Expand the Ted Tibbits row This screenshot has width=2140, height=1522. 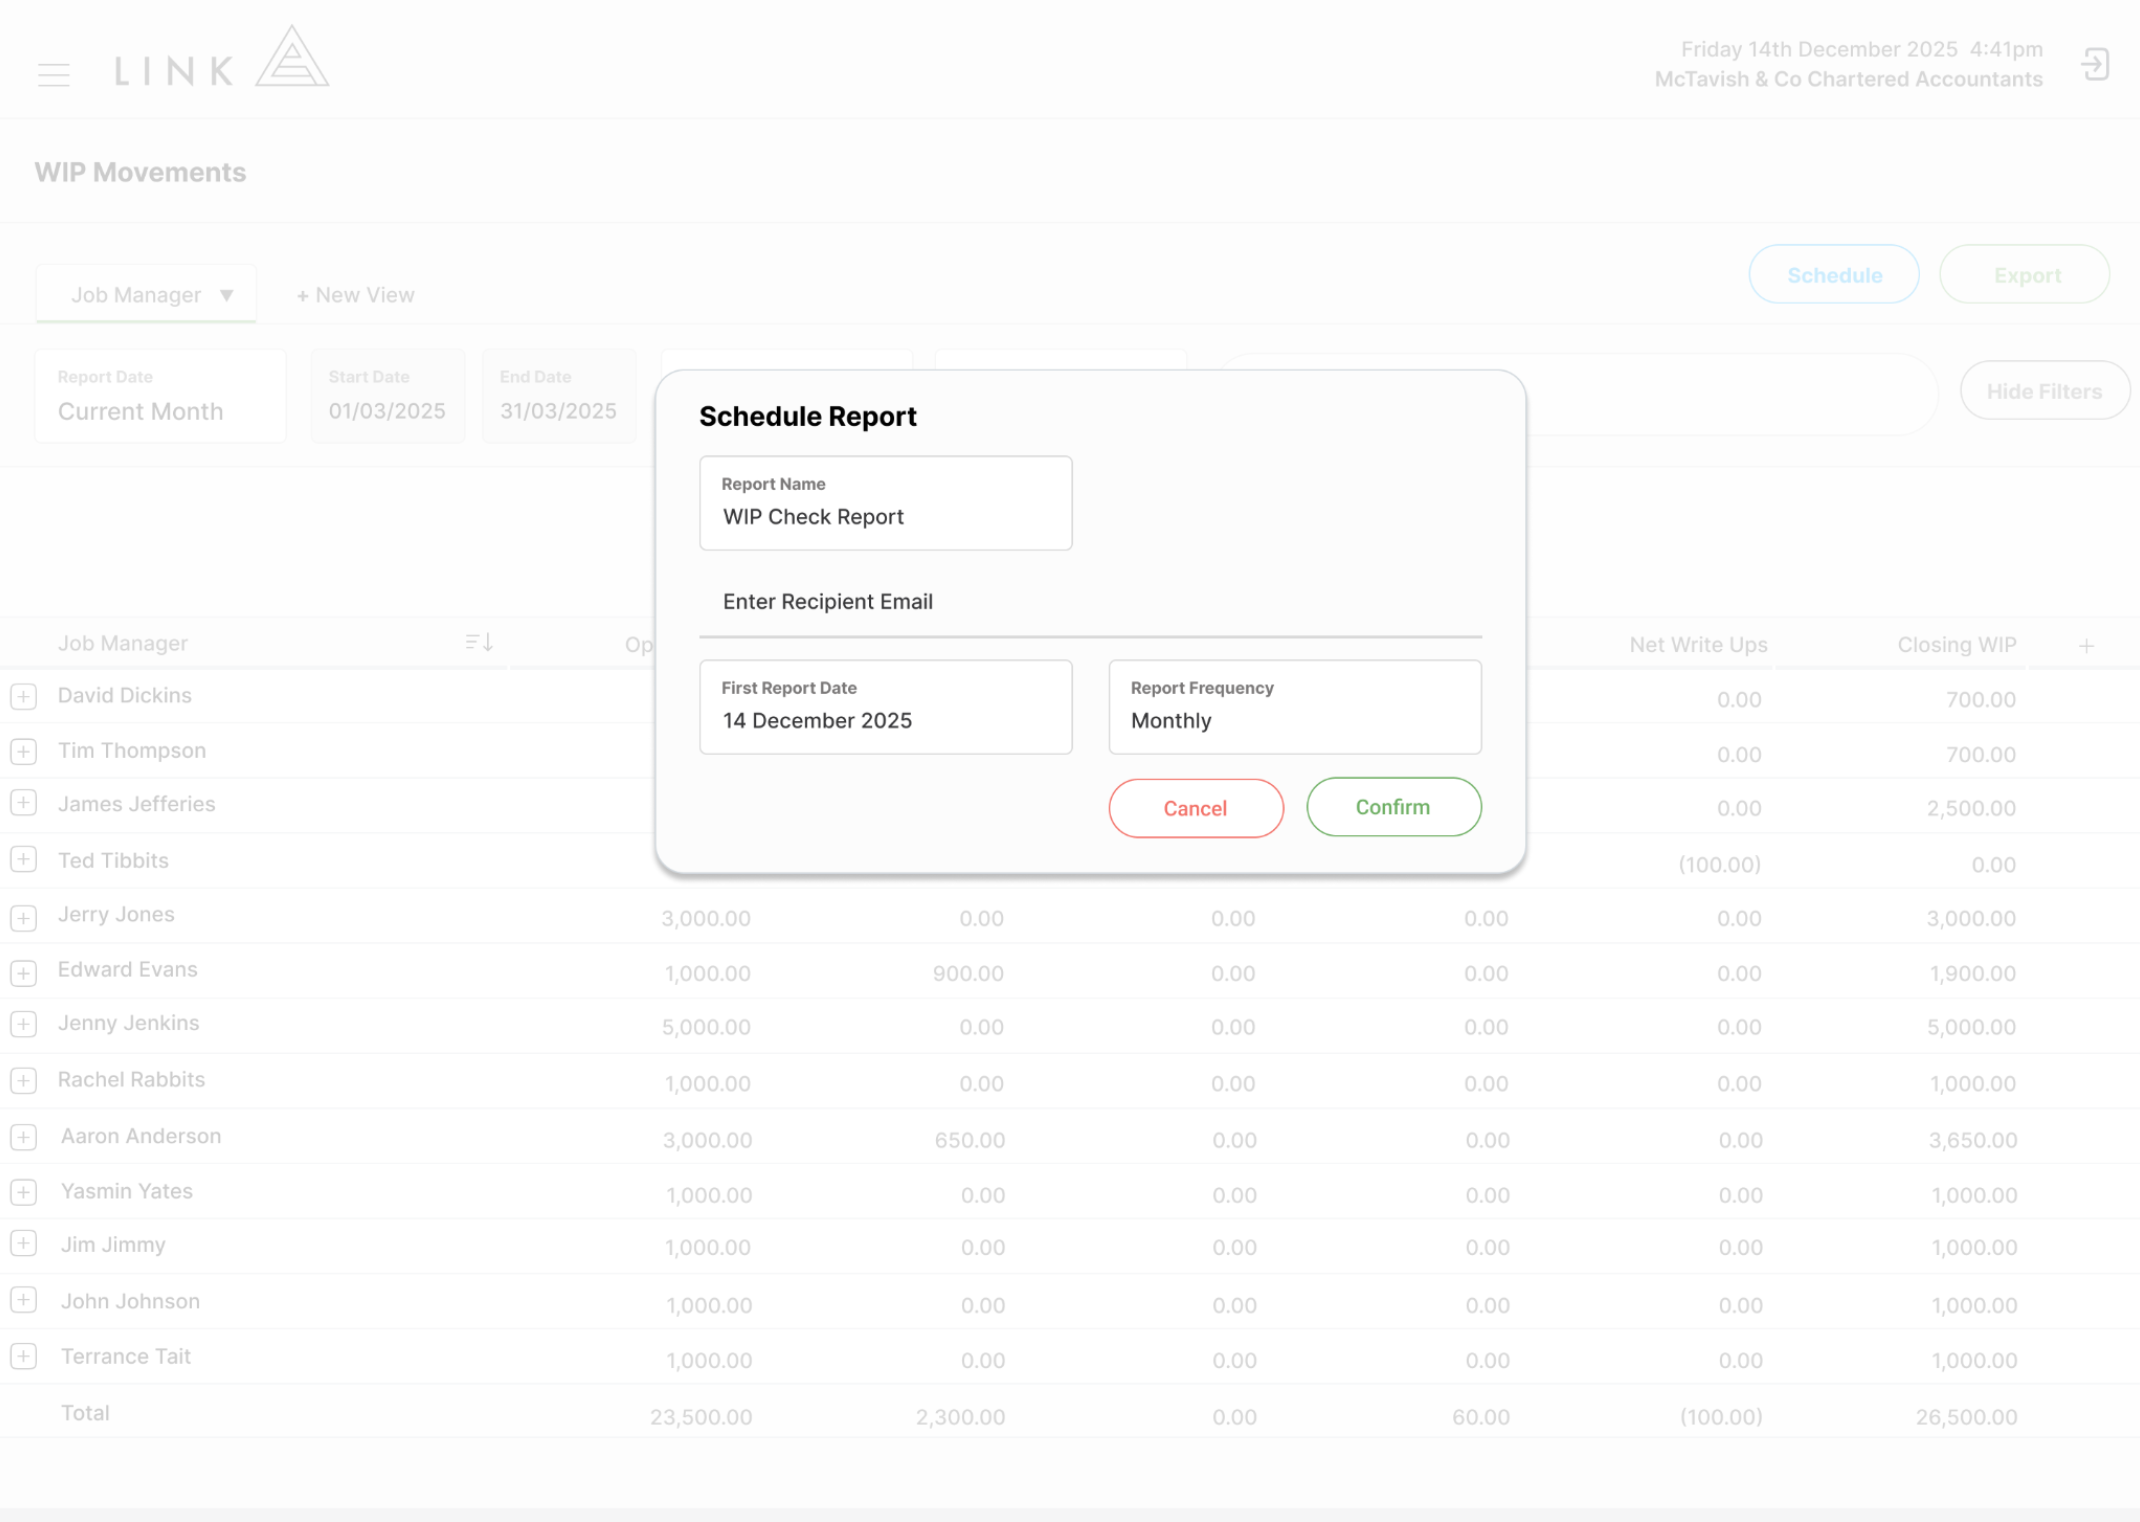tap(24, 859)
